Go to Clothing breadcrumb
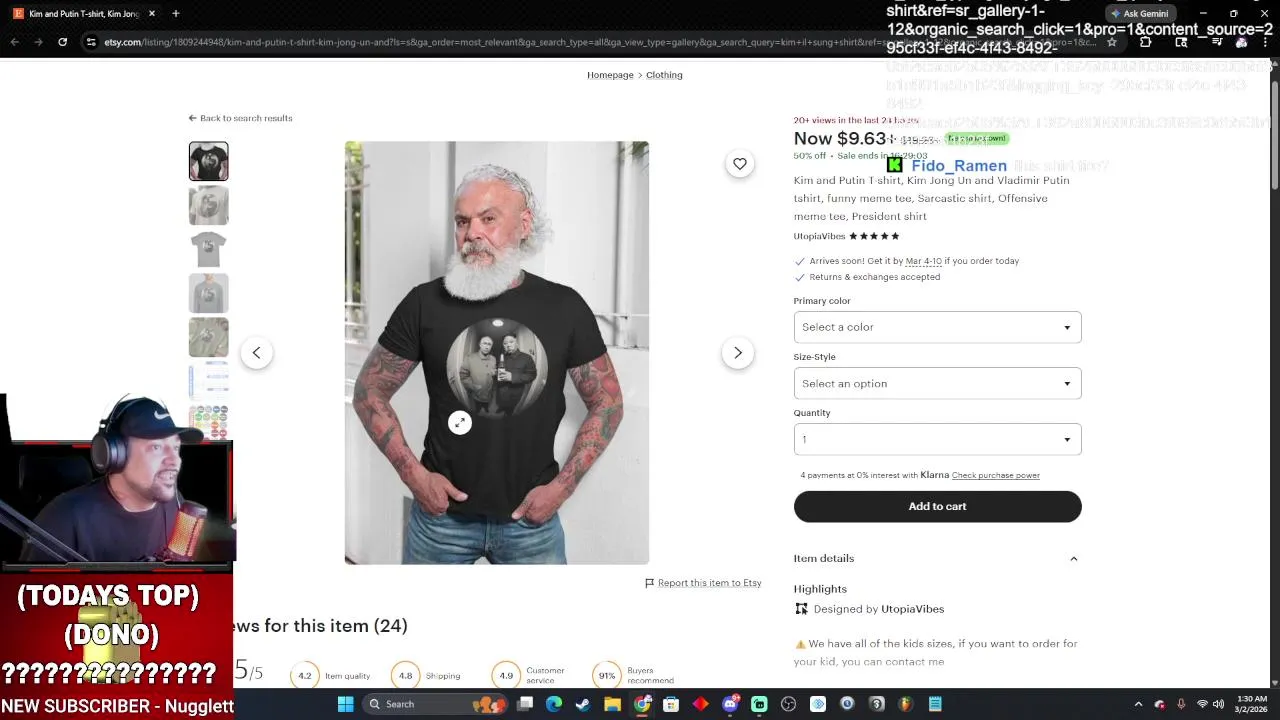The image size is (1280, 720). (x=664, y=75)
